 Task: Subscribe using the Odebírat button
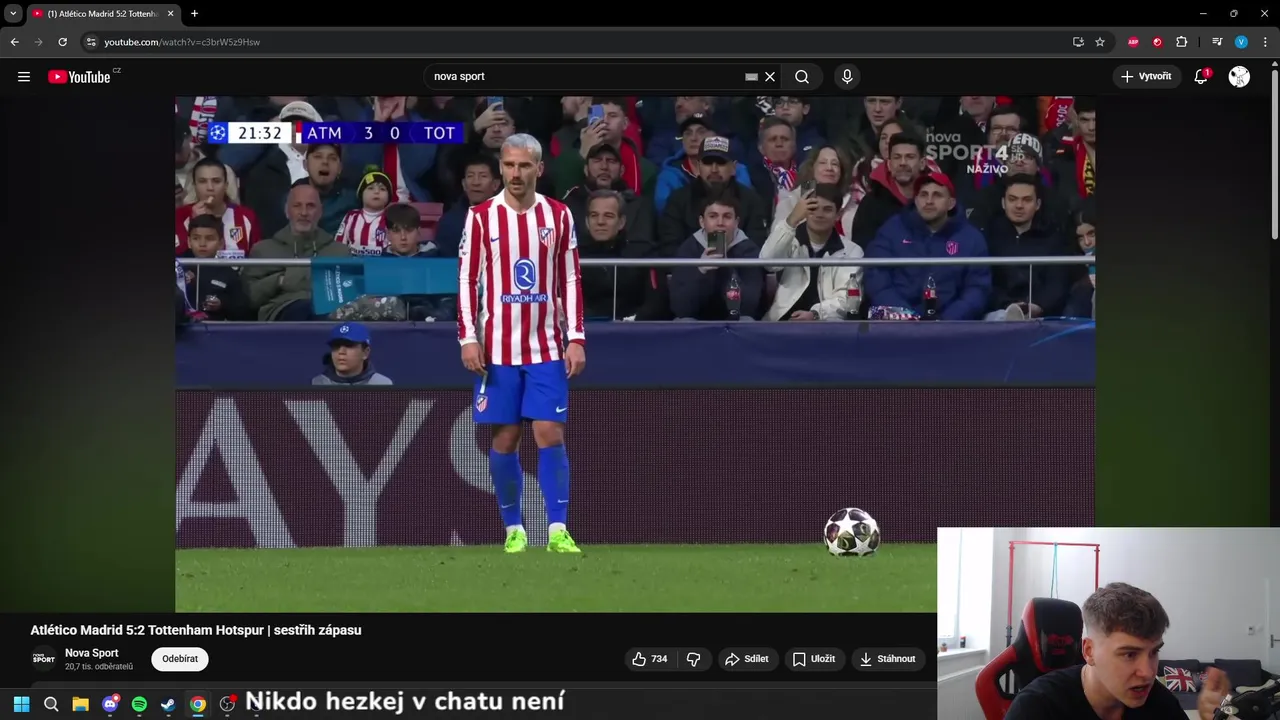180,659
